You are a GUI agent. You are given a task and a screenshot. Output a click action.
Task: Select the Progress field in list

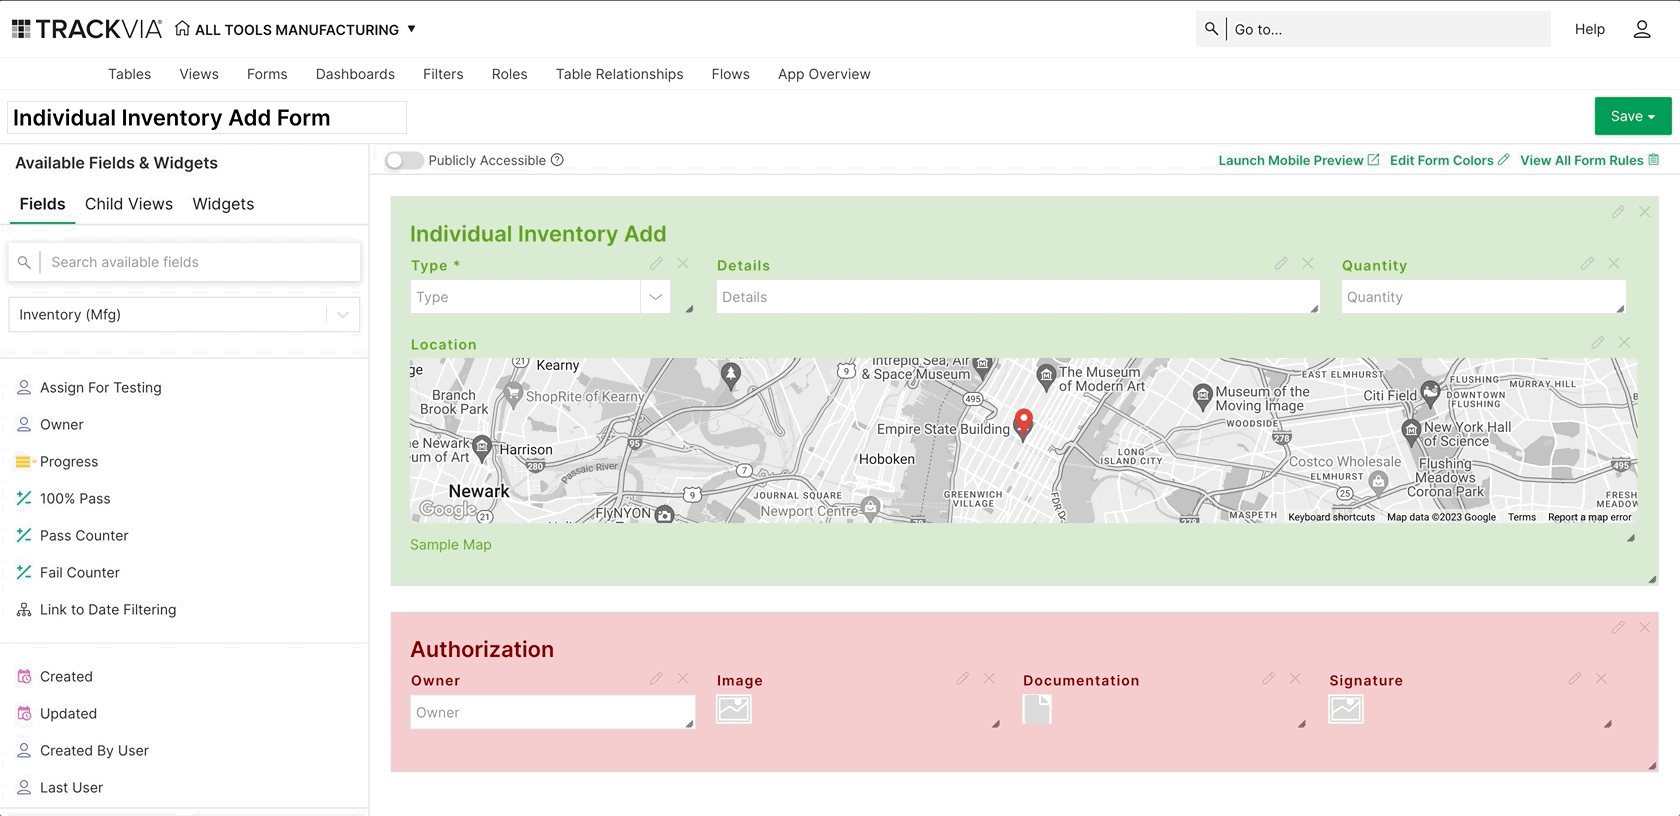coord(69,461)
